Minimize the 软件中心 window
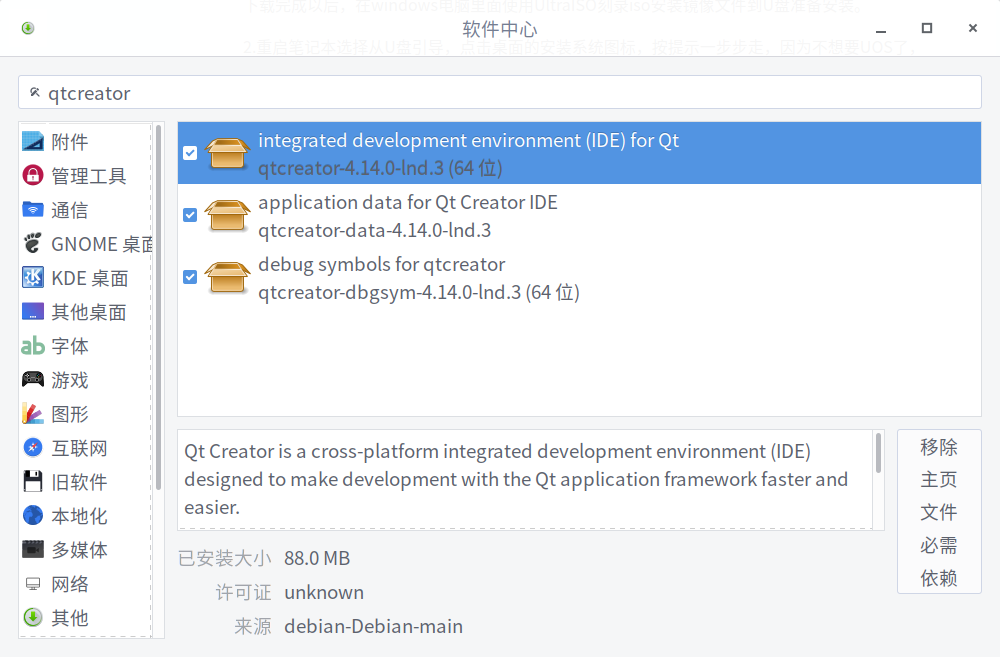 click(x=881, y=29)
